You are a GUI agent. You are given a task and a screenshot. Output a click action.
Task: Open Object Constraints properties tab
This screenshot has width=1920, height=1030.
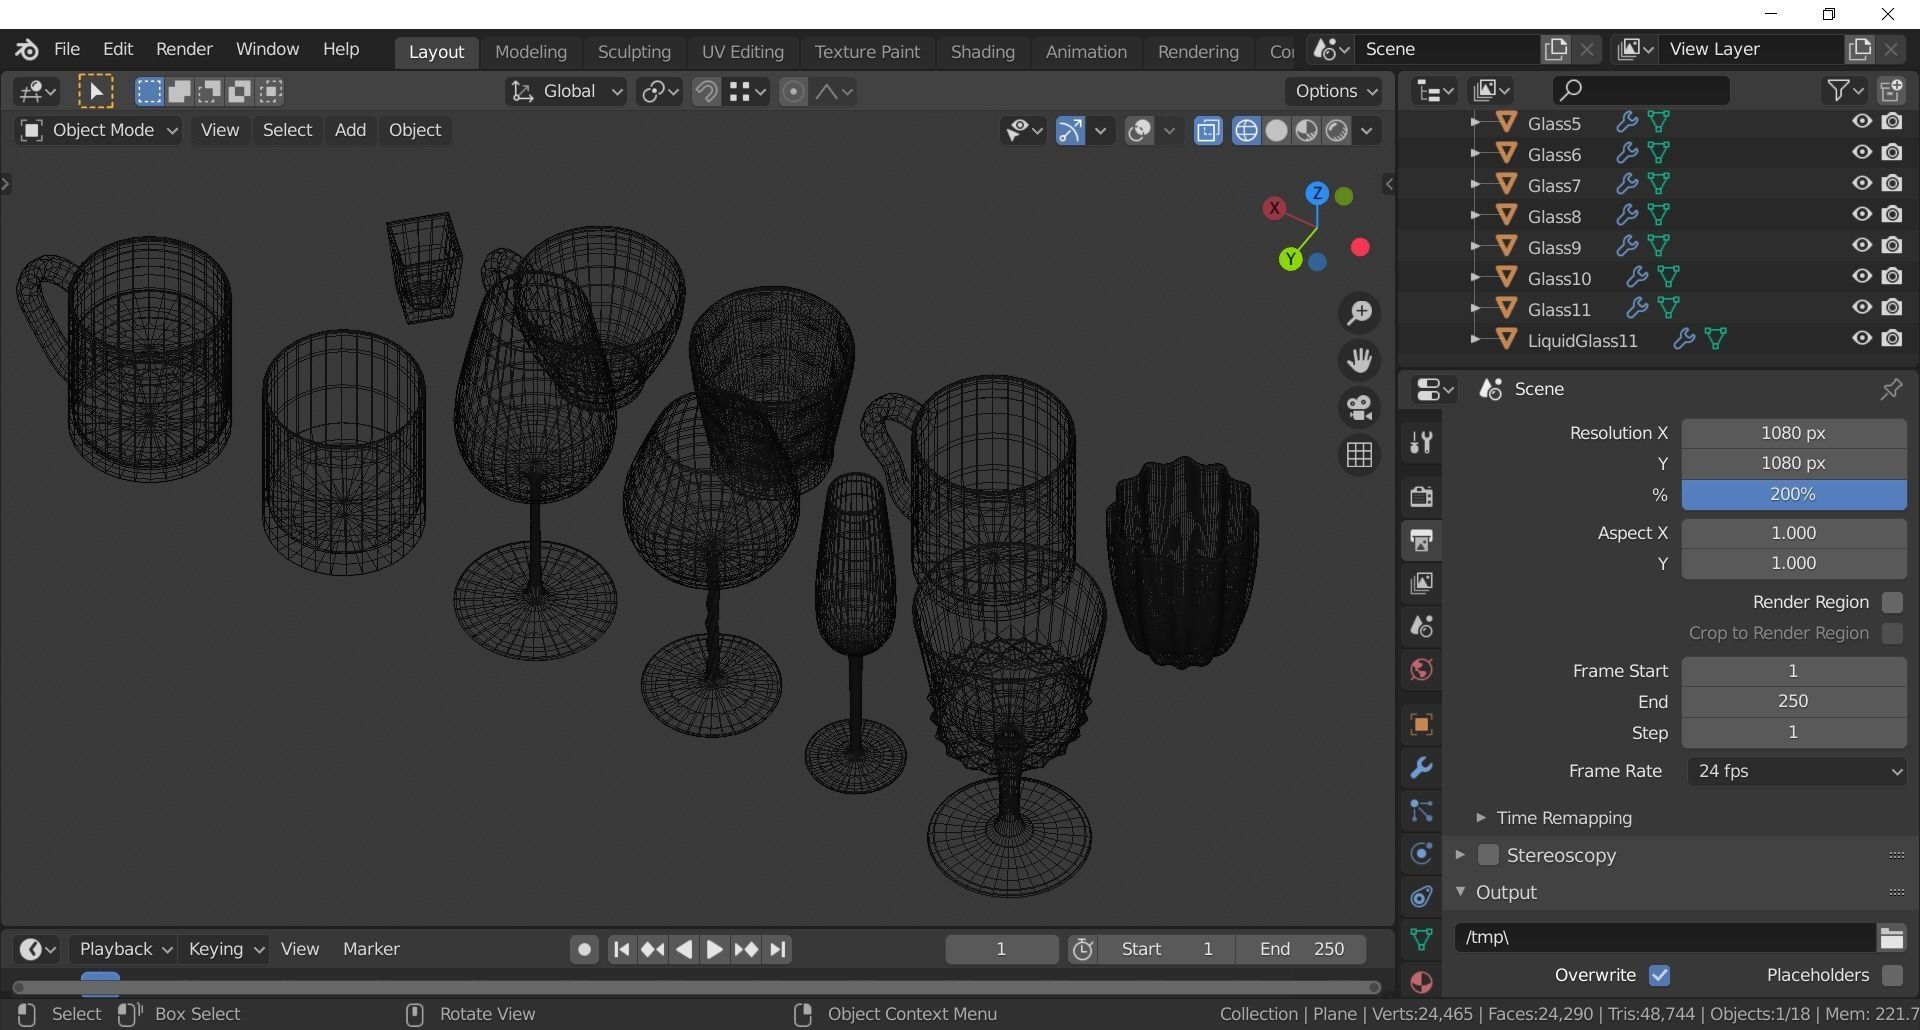pos(1421,896)
